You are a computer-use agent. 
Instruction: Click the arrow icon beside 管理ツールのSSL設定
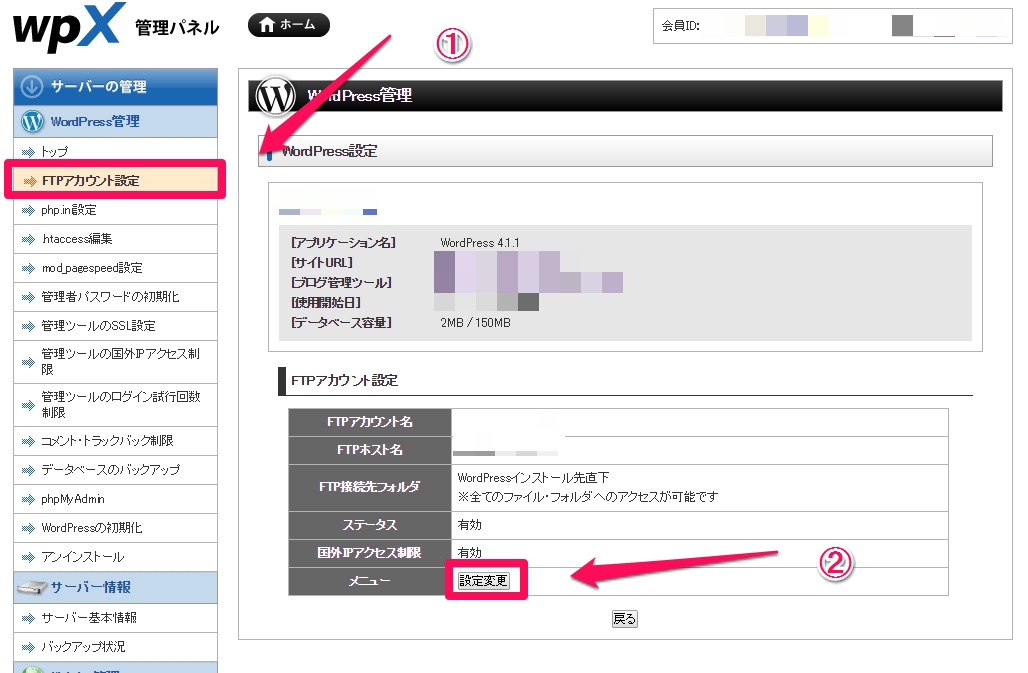click(x=28, y=326)
